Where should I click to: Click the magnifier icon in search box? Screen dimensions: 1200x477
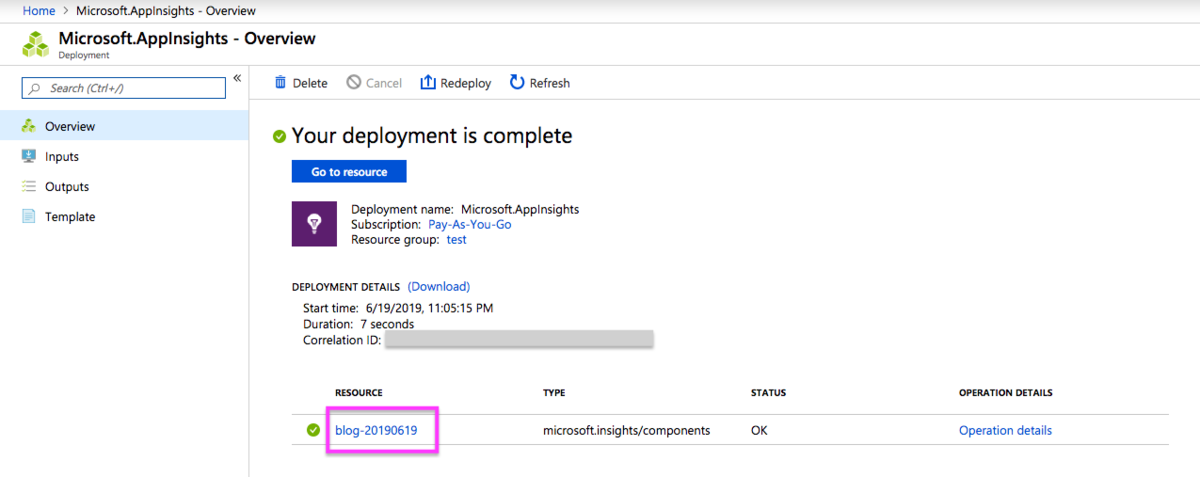[36, 88]
